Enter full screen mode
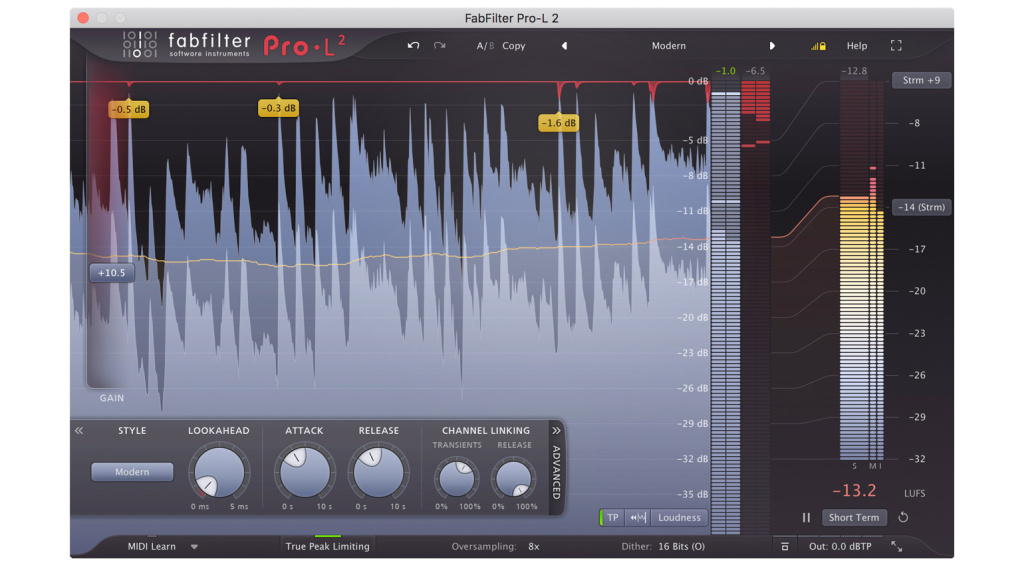Viewport: 1024px width, 565px height. click(896, 46)
